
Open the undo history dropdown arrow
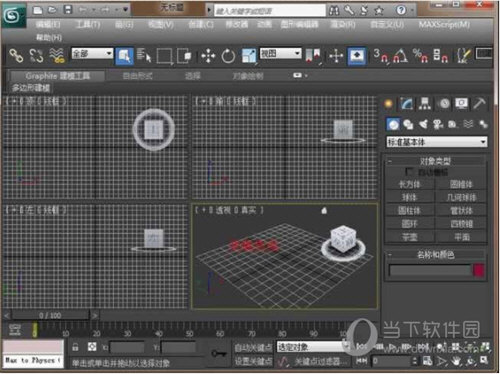click(x=94, y=10)
